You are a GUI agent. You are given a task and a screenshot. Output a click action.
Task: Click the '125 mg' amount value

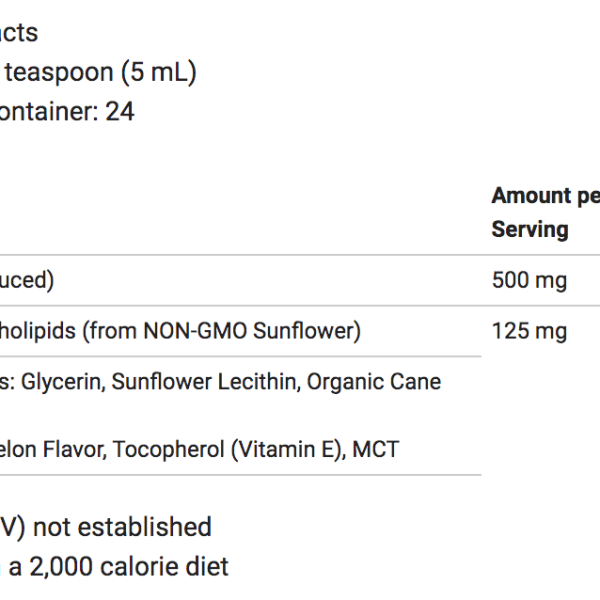click(529, 331)
